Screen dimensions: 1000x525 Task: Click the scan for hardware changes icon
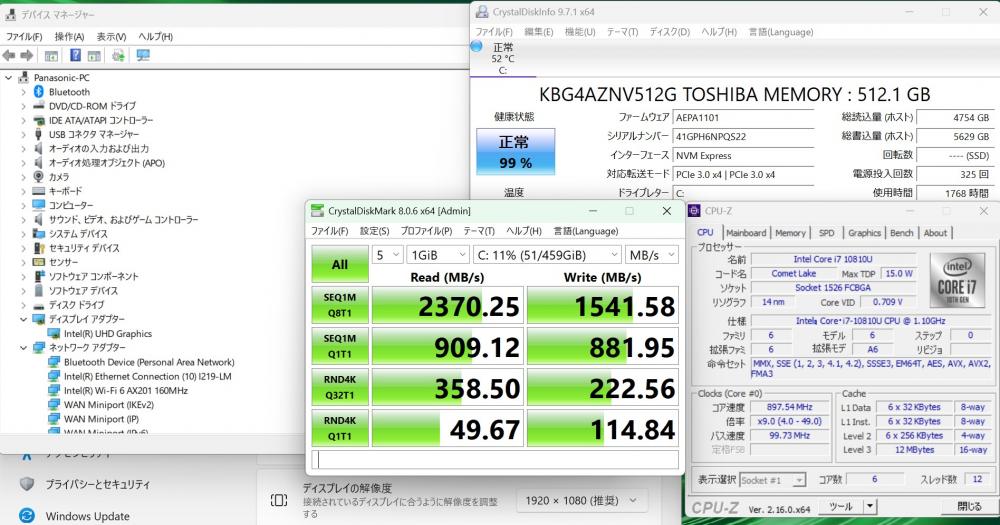142,55
